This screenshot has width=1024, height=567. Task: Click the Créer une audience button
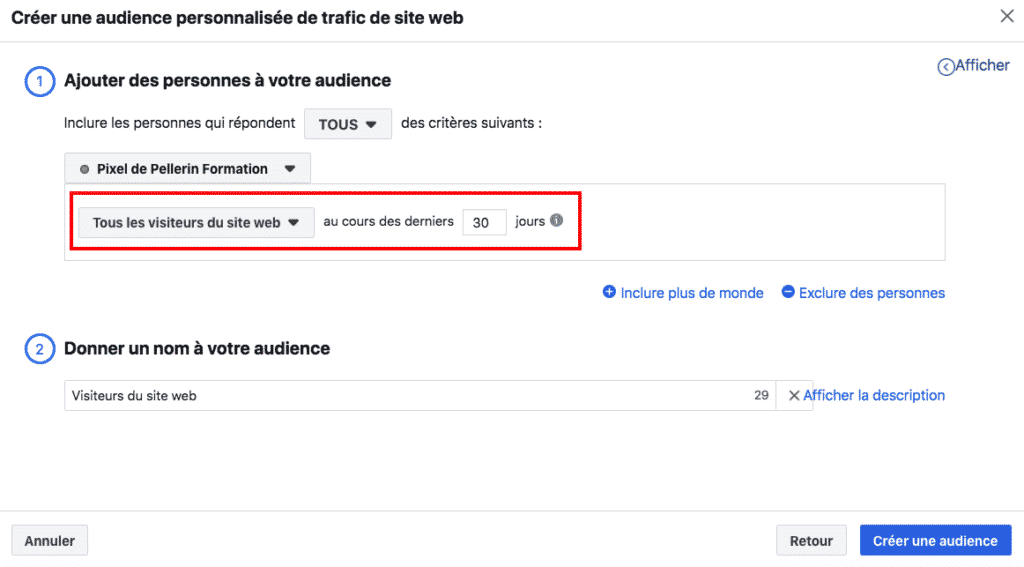(934, 541)
